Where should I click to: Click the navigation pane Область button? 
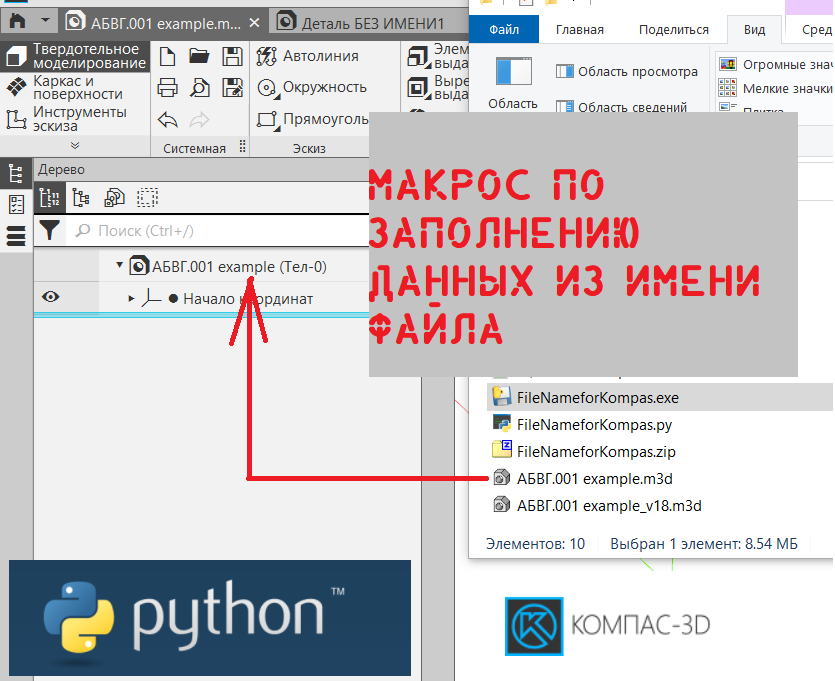513,83
